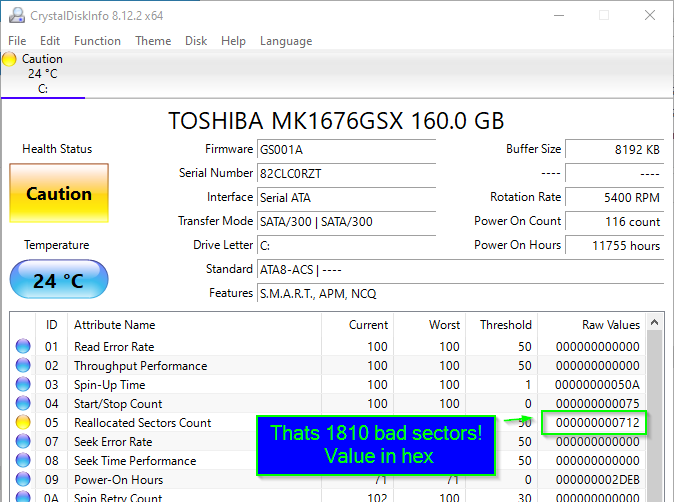
Task: Click the Interface field Serial ATA
Action: coord(346,198)
